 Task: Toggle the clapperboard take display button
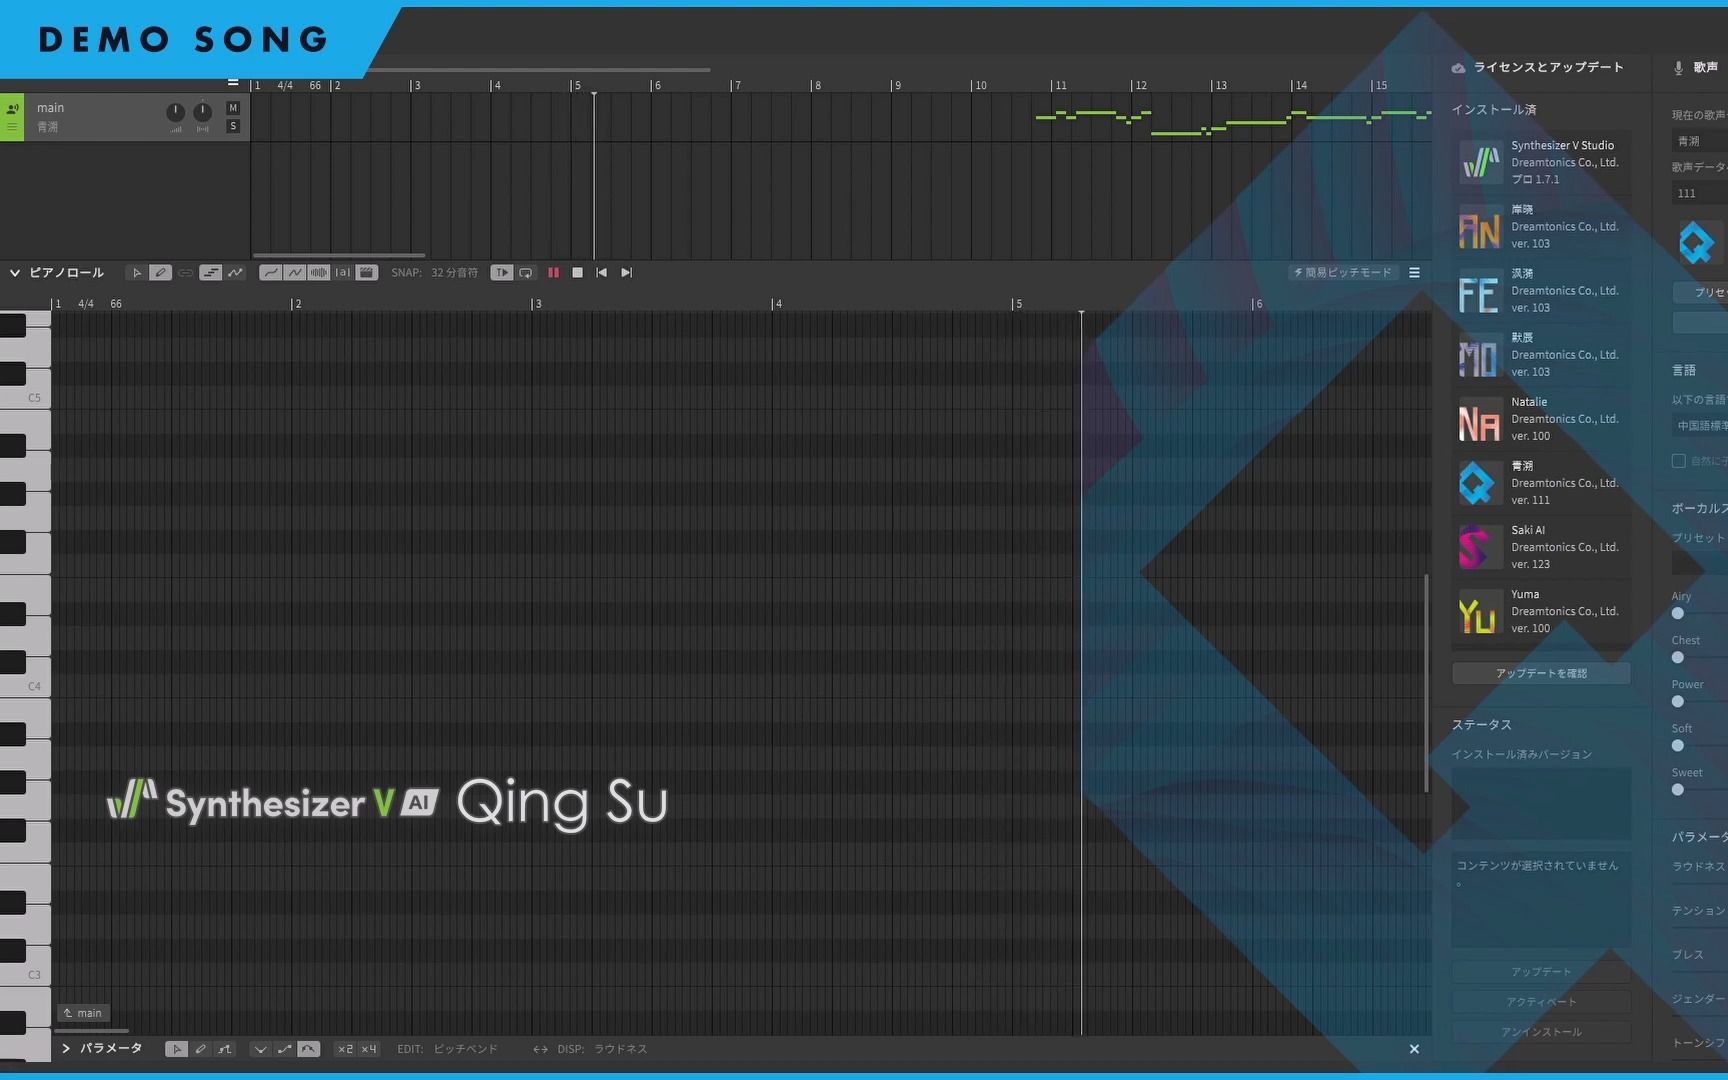pos(367,273)
